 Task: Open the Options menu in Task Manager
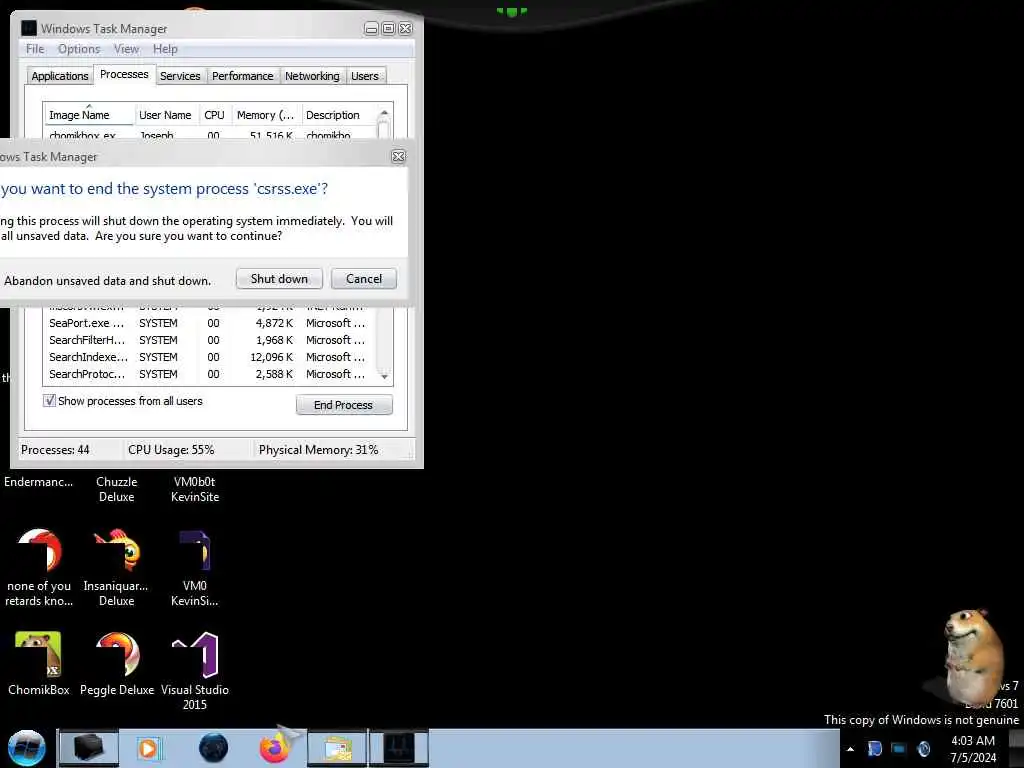[79, 49]
